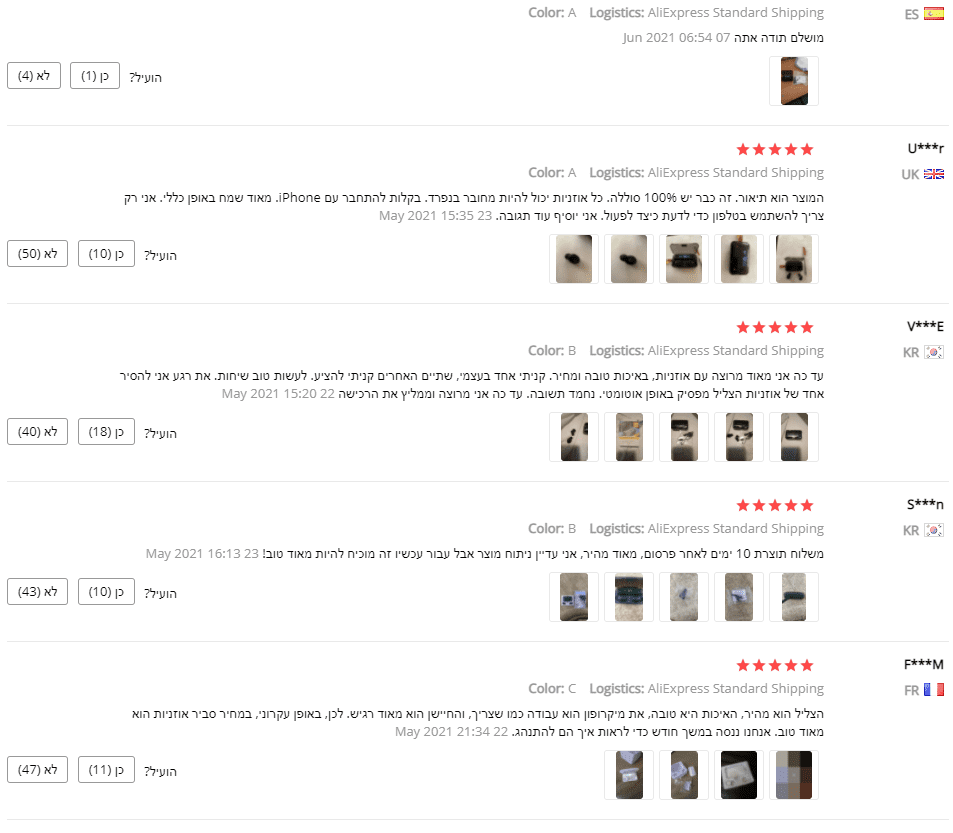Screen dimensions: 953x833
Task: Open the single photo in the ES review
Action: (x=794, y=81)
